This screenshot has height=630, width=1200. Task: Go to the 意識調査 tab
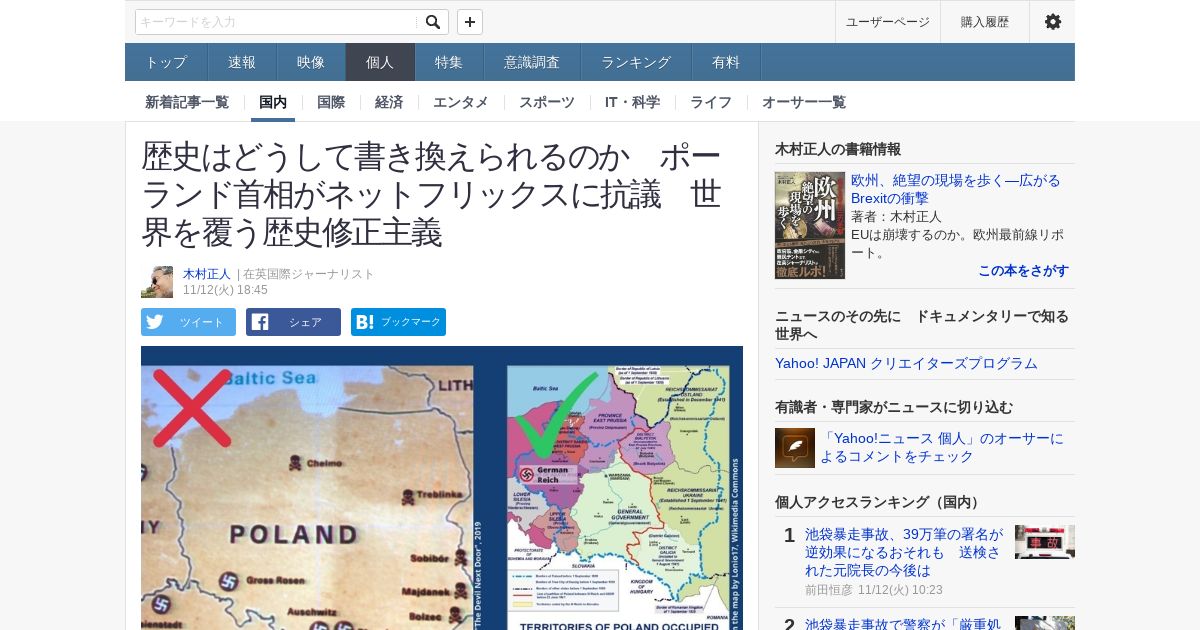click(532, 62)
